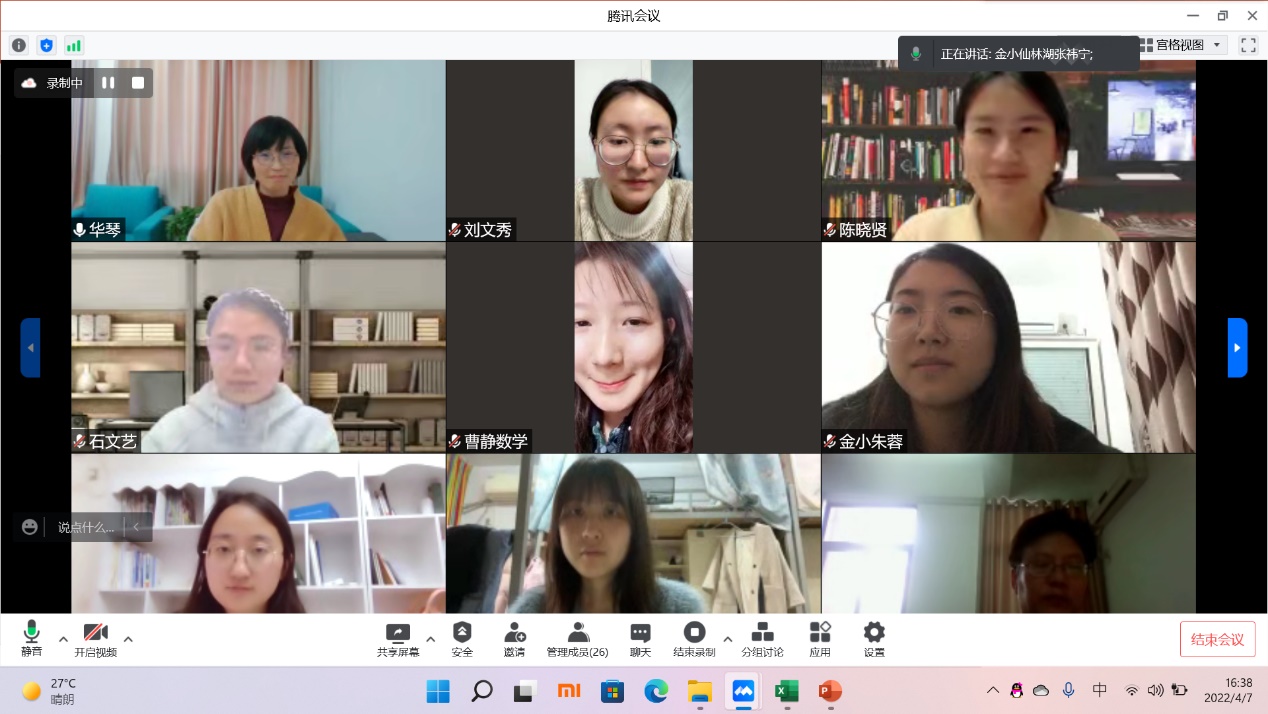Pause the cloud recording

pyautogui.click(x=108, y=83)
